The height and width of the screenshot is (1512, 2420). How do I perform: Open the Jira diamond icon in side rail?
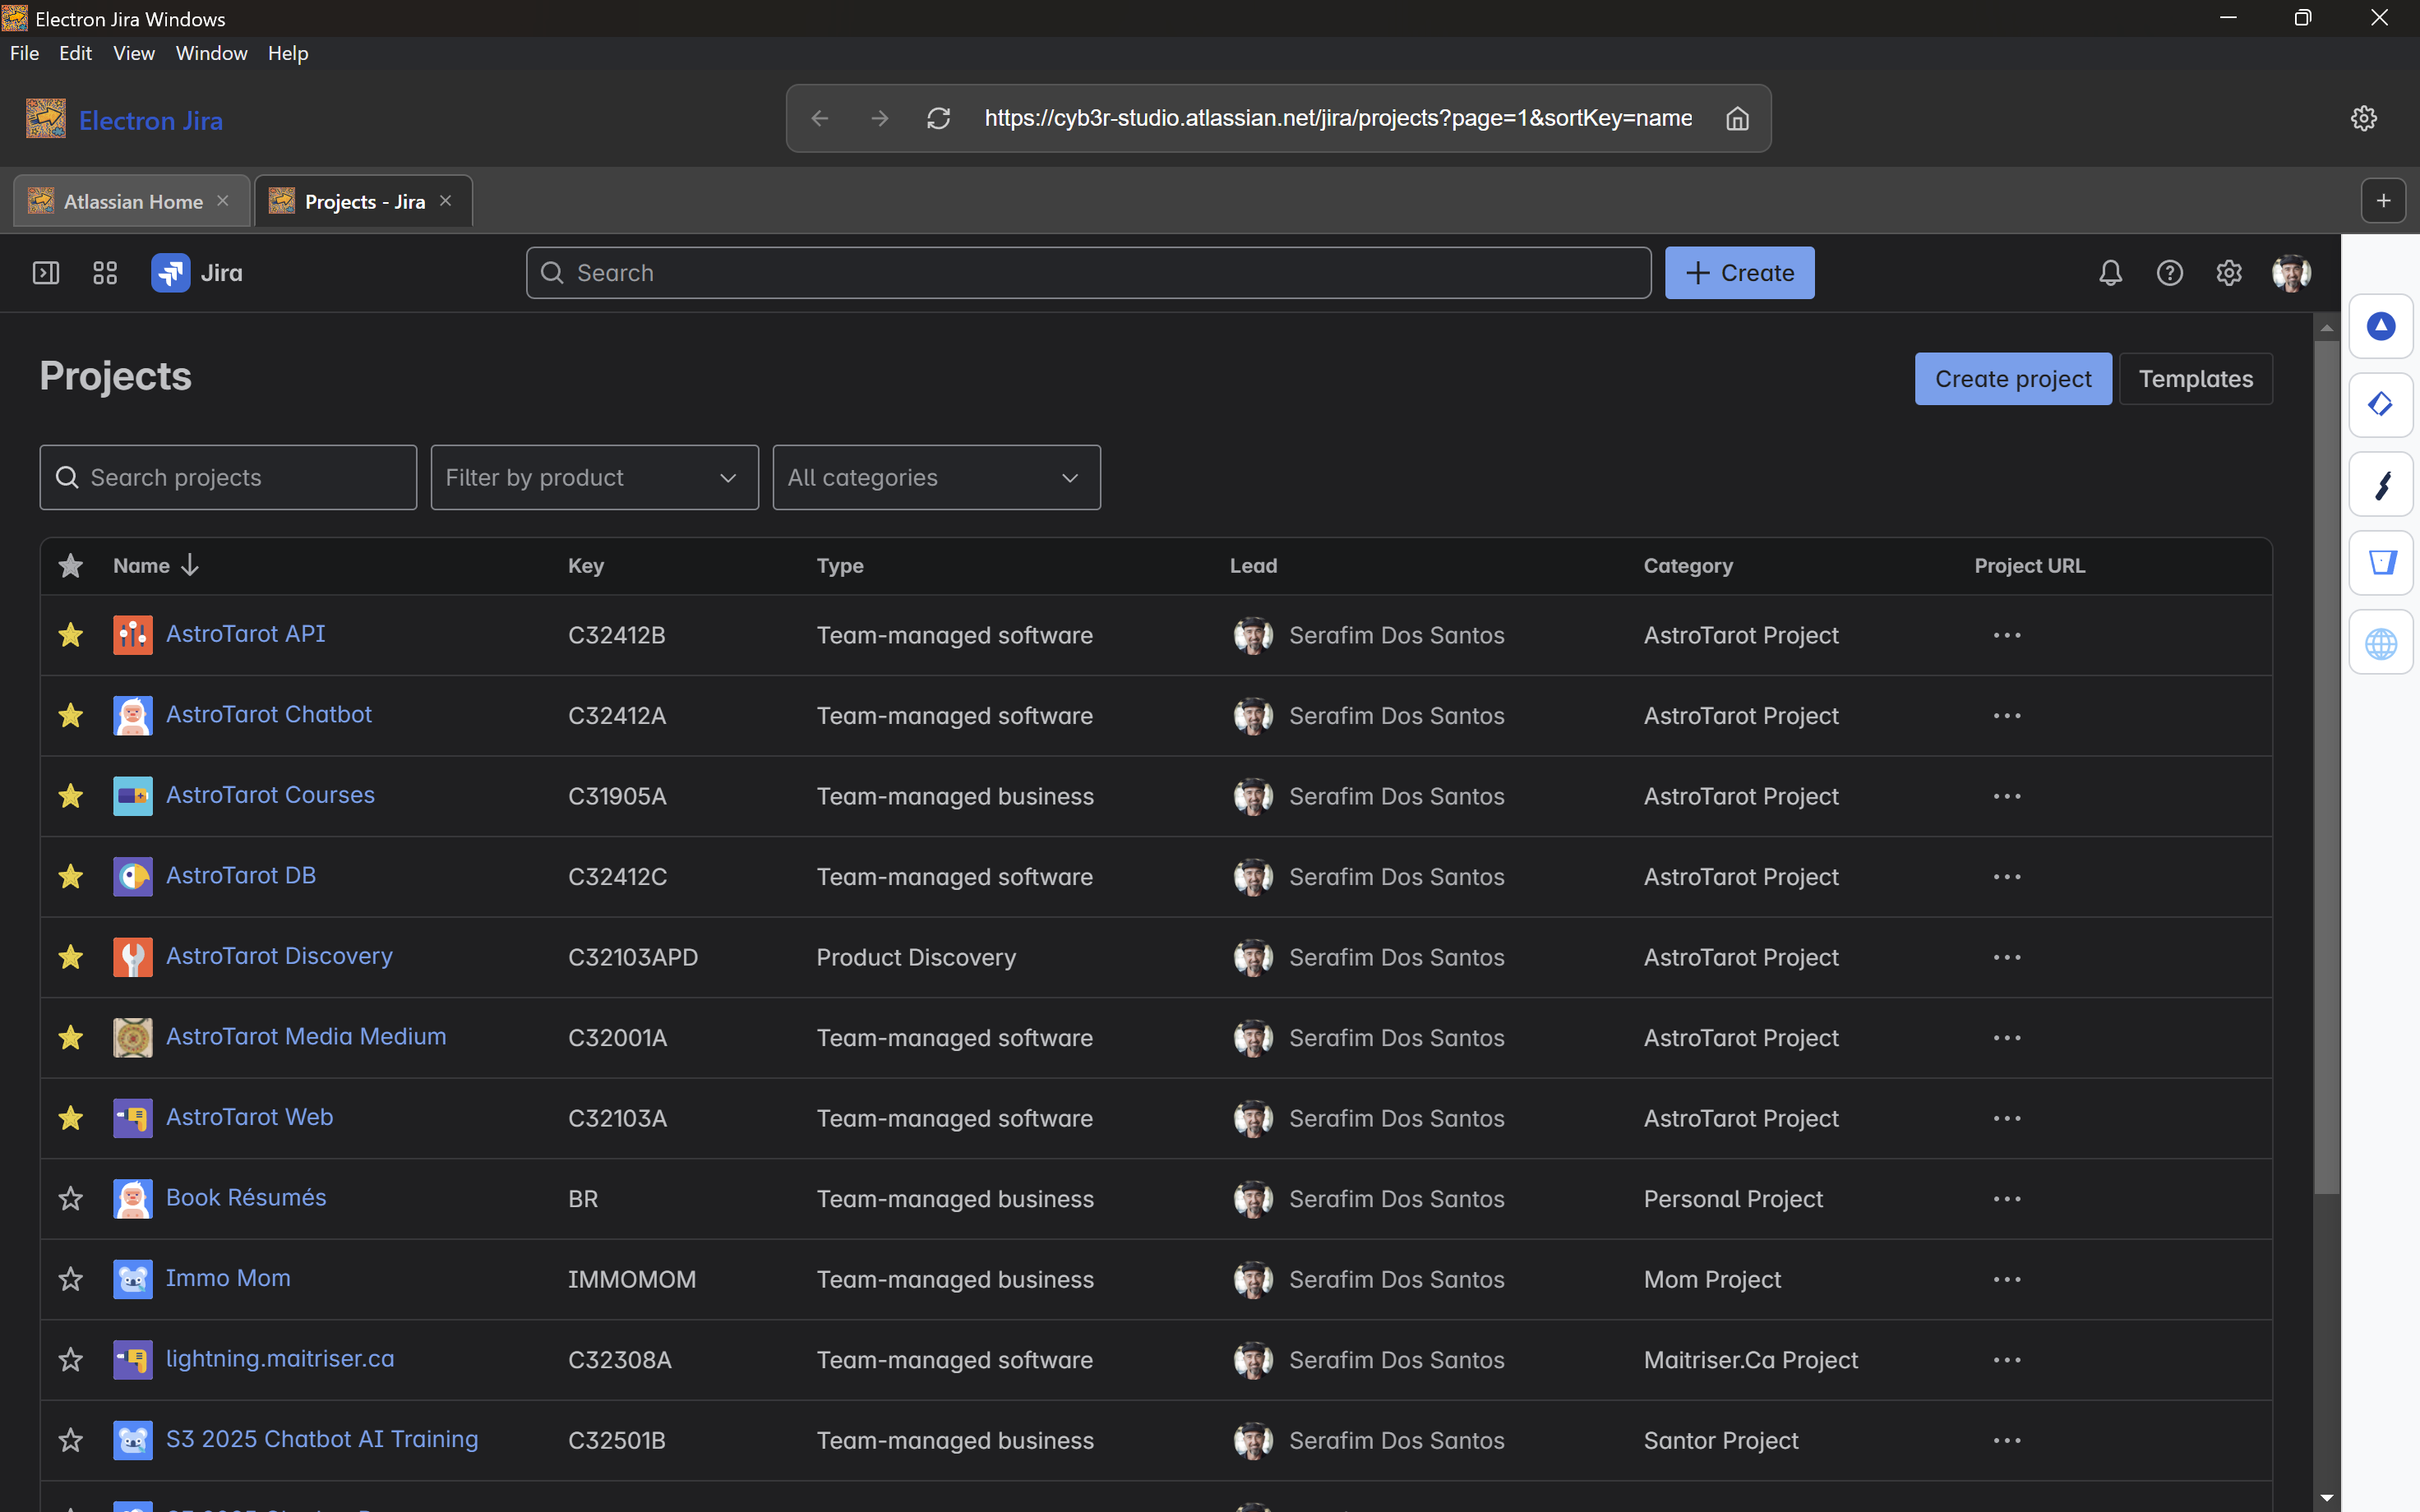pos(2381,405)
